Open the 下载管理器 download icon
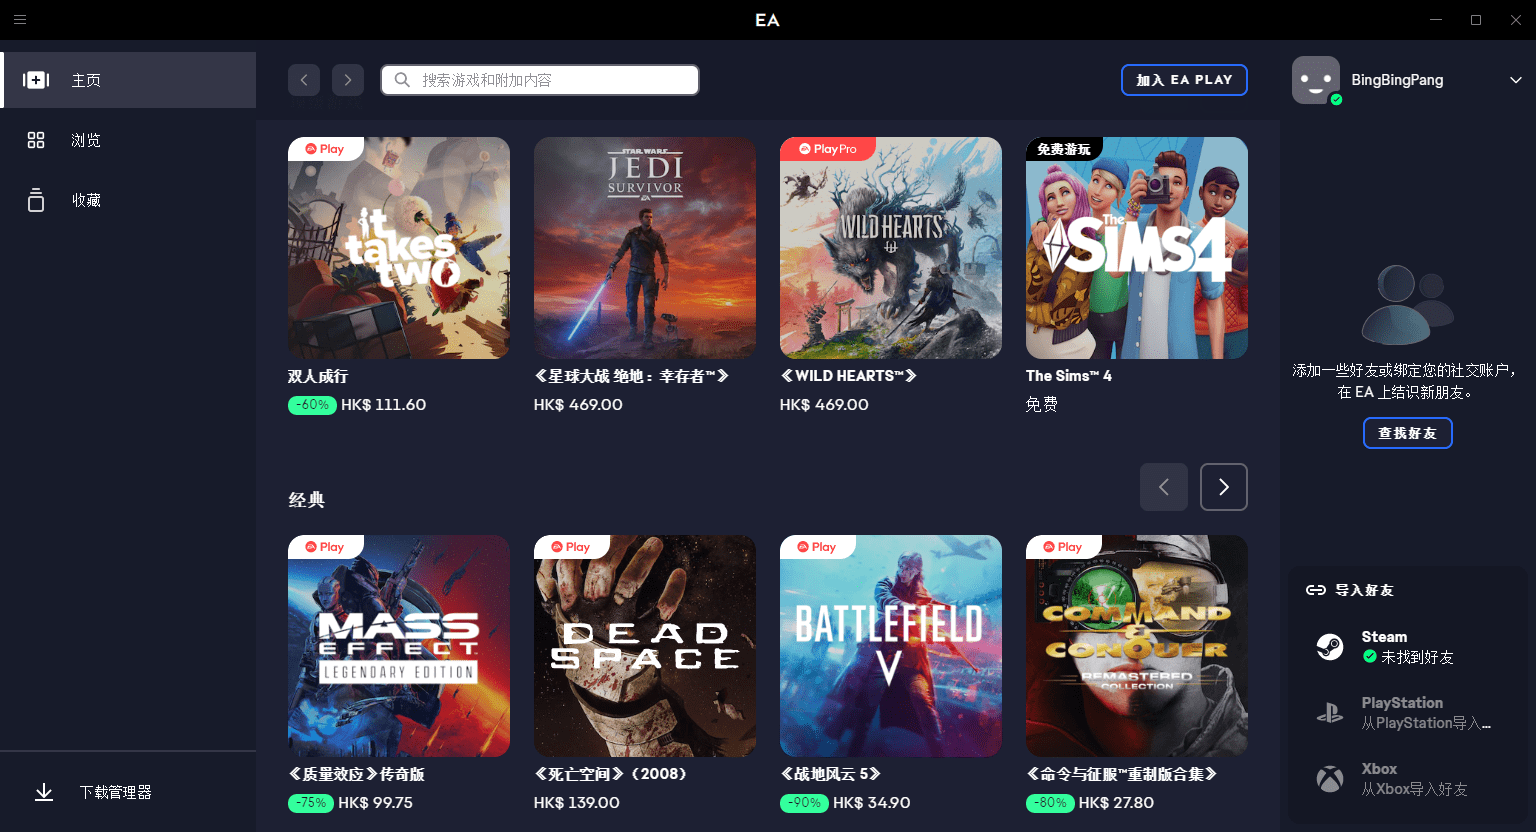 44,792
